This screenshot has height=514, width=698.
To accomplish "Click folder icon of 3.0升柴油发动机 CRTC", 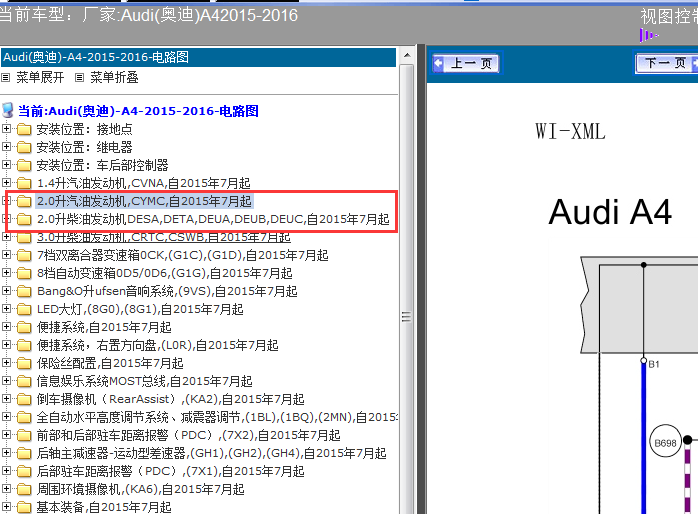I will pos(24,238).
